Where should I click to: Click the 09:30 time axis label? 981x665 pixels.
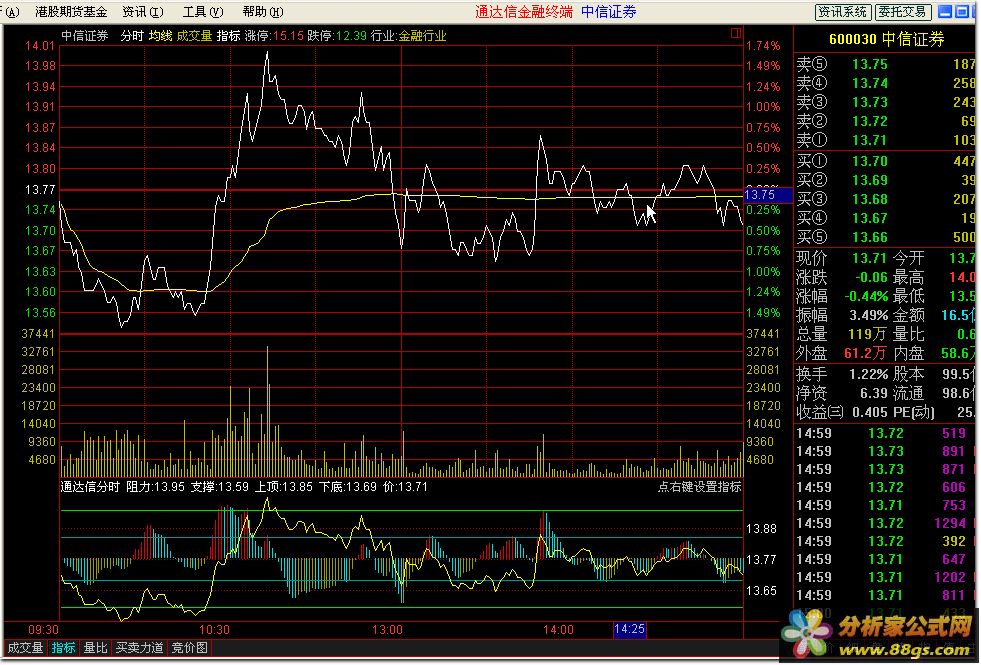43,630
